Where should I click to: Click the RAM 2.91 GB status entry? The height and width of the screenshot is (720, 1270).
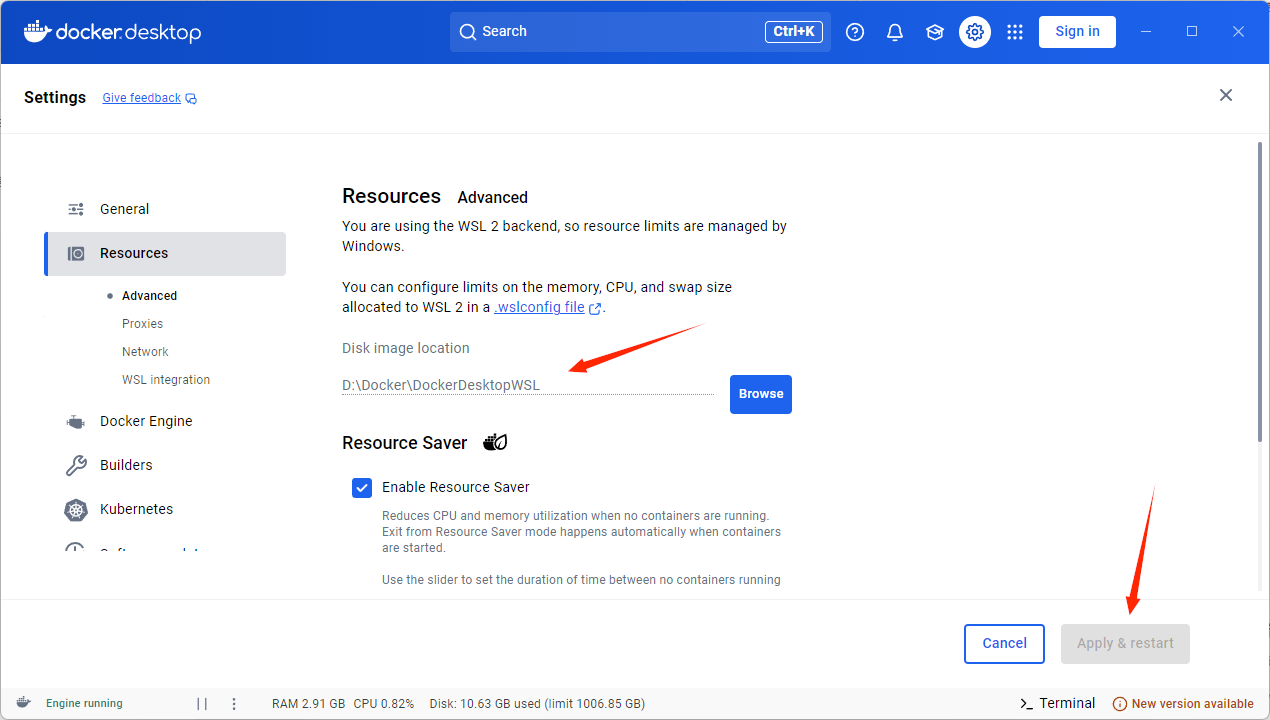[x=308, y=704]
